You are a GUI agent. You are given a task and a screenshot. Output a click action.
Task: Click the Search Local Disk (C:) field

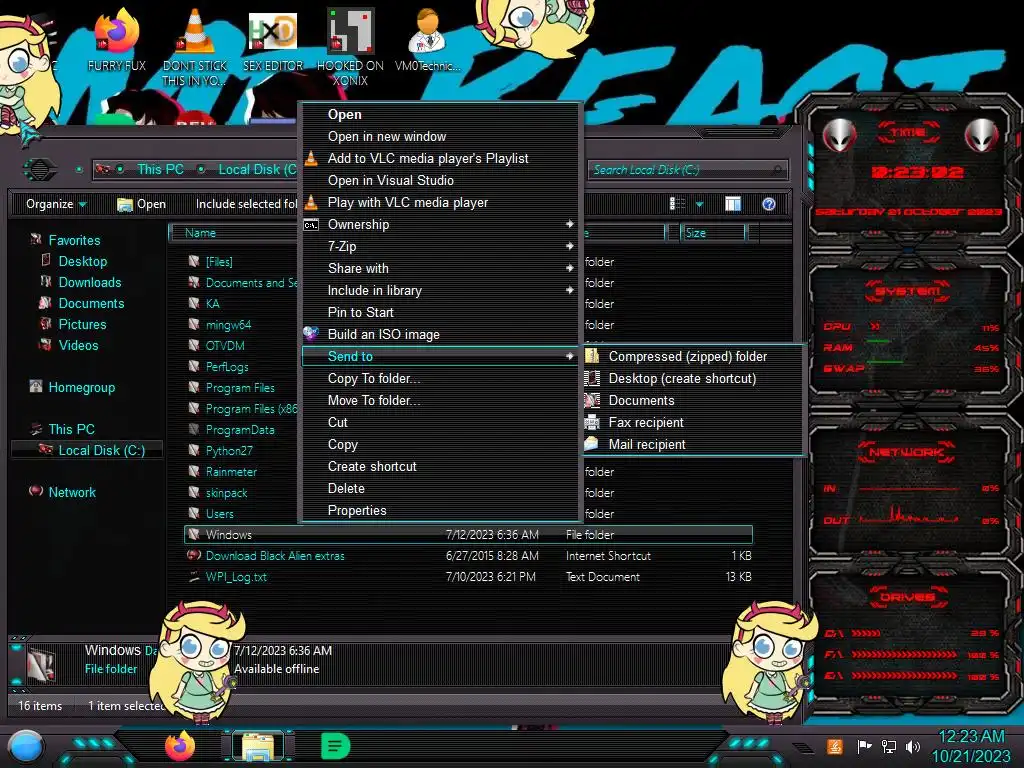point(686,170)
